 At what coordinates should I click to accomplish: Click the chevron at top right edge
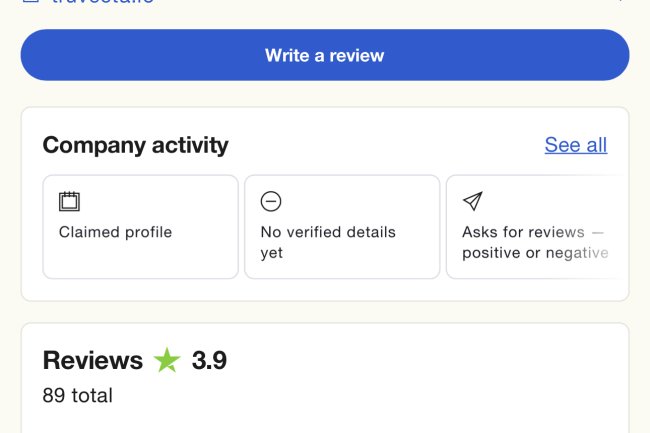(620, 2)
